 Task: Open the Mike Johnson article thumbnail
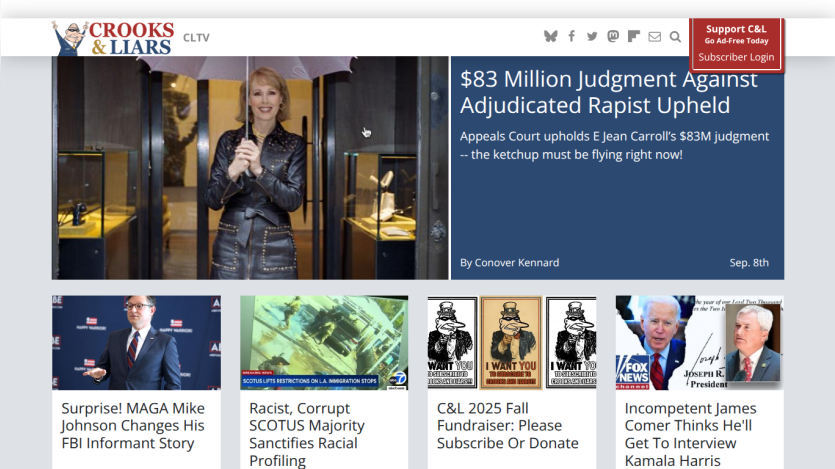coord(136,343)
